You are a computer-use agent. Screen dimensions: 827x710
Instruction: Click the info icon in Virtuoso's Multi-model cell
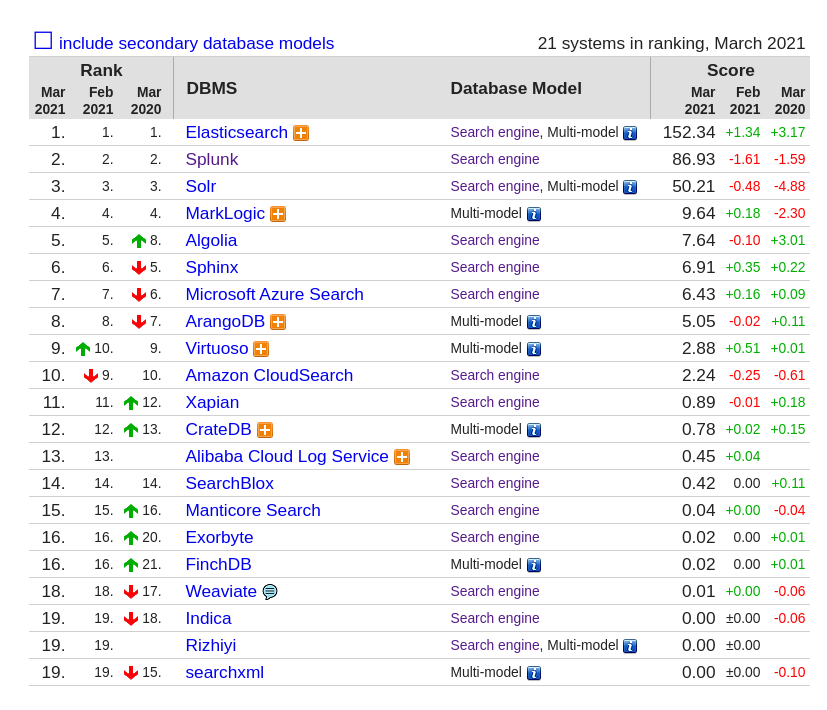[x=534, y=349]
